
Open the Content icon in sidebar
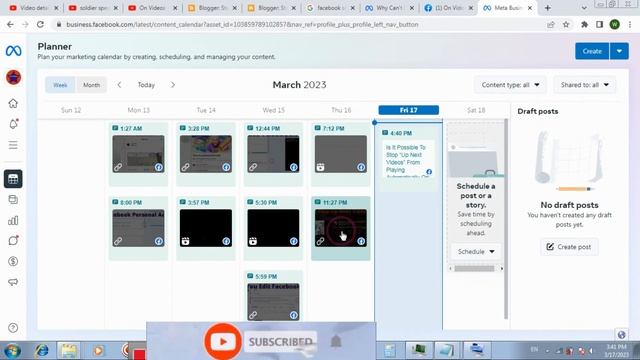pyautogui.click(x=13, y=200)
